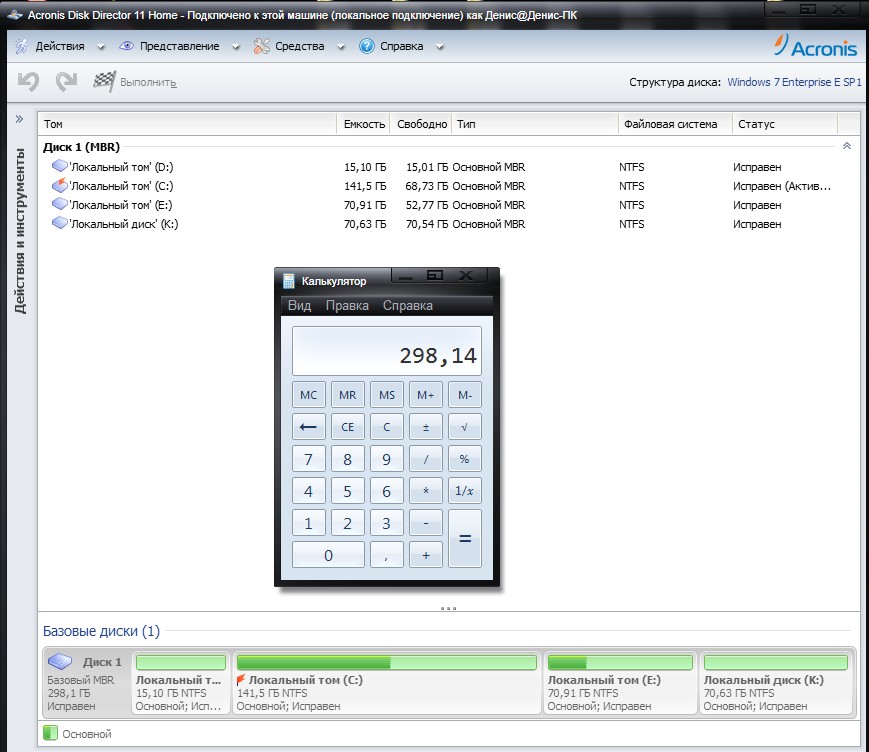Click the Actions menu runner icon
This screenshot has width=869, height=752.
(22, 46)
